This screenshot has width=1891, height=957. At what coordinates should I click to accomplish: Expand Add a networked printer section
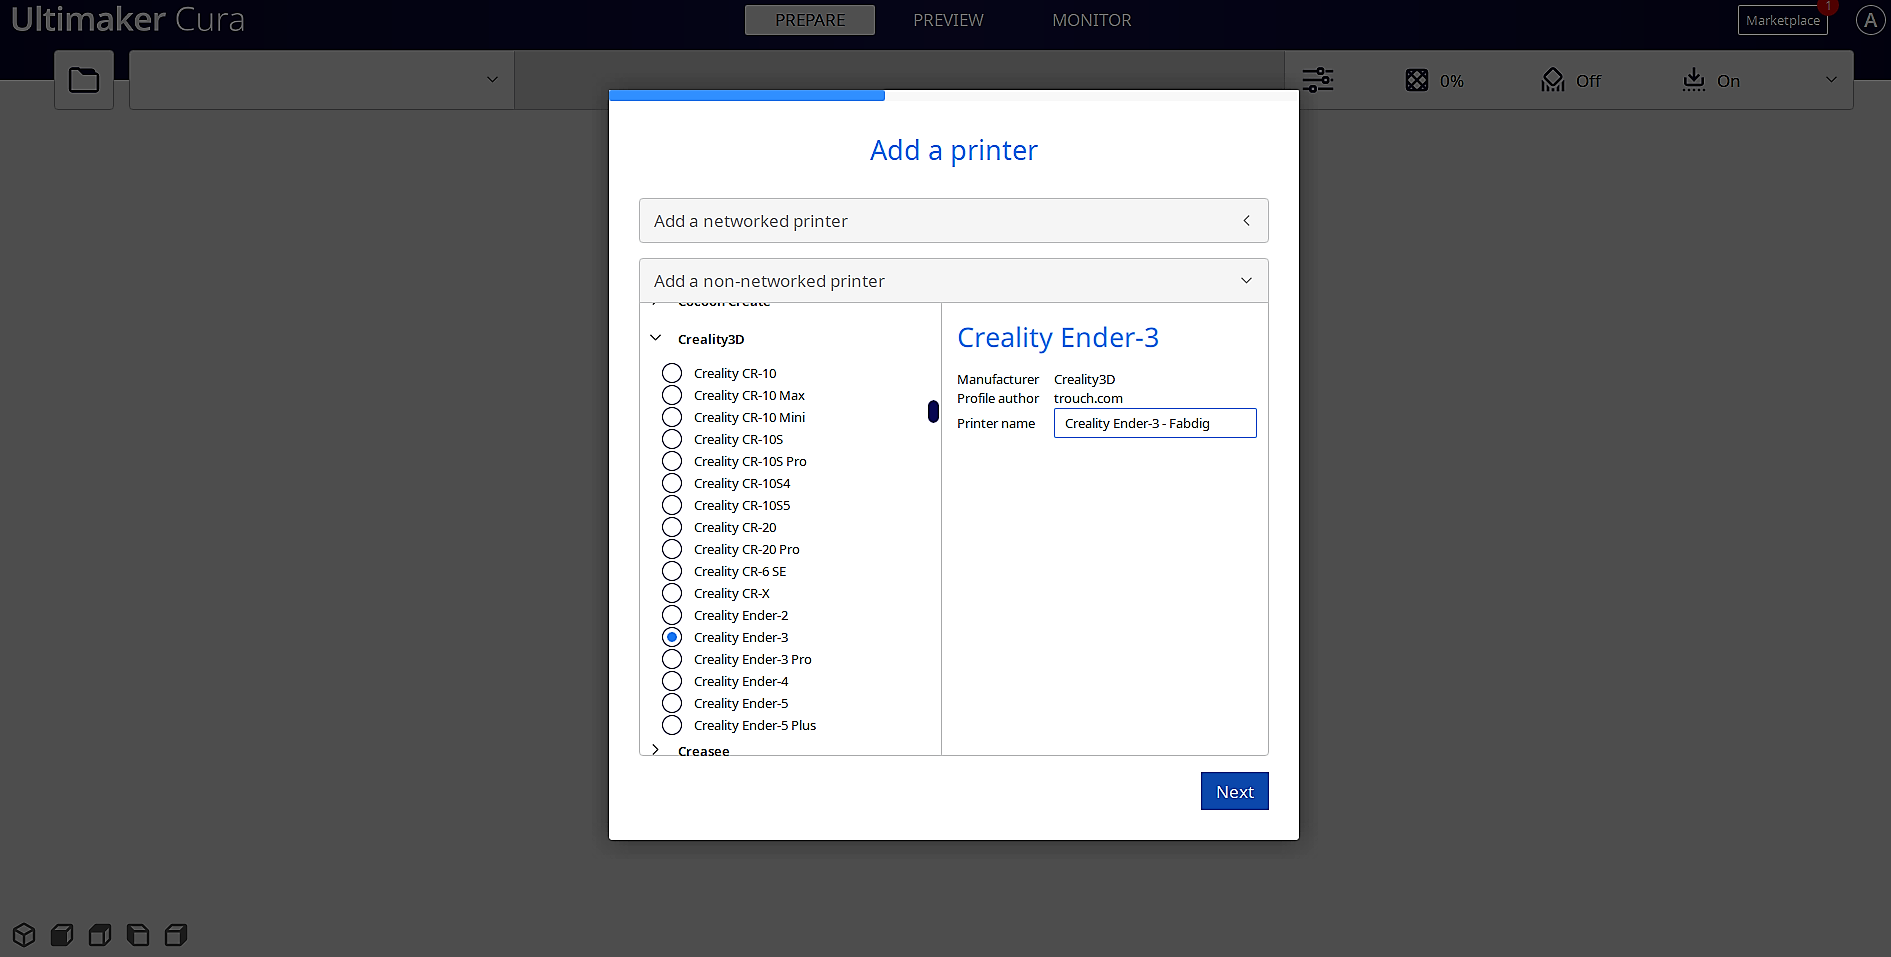point(953,220)
